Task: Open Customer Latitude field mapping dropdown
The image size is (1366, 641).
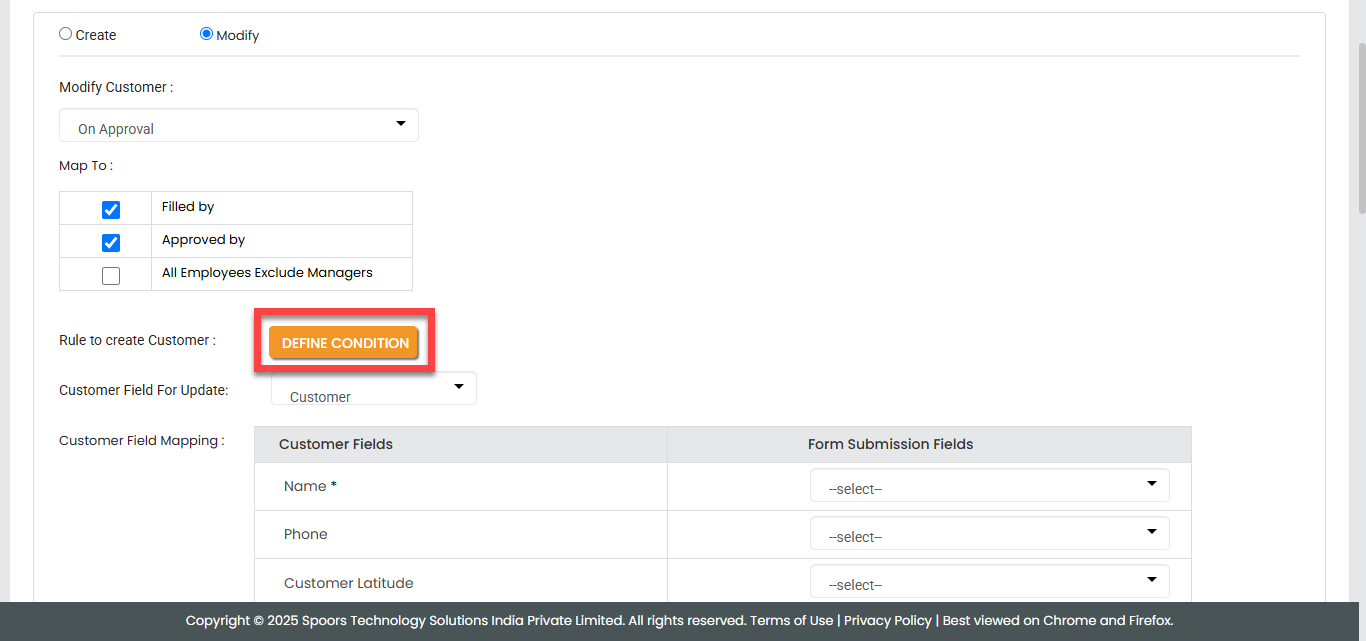Action: coord(989,582)
